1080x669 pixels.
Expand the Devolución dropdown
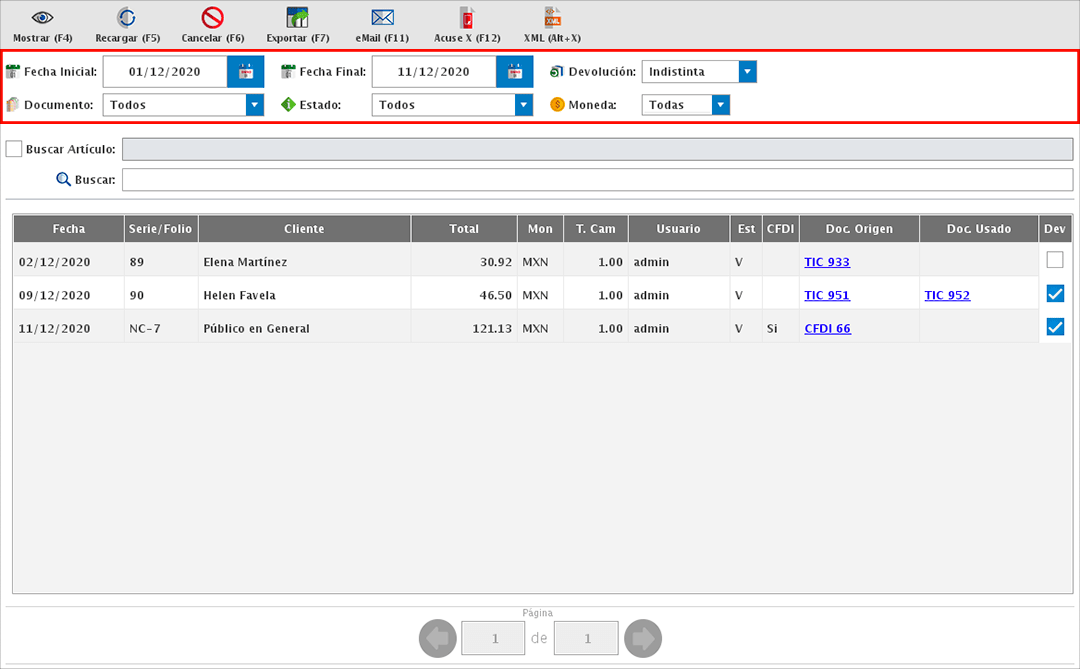(x=747, y=72)
